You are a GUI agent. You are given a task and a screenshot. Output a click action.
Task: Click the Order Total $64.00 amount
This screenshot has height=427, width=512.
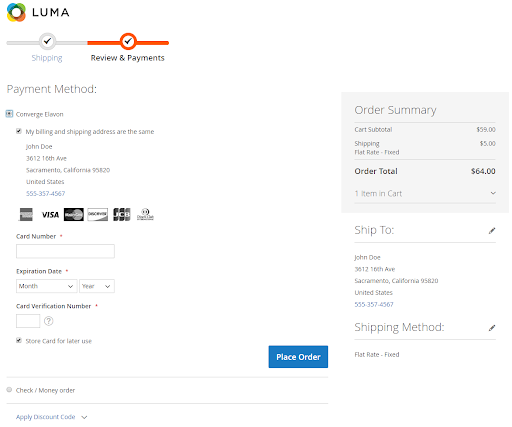pos(483,171)
